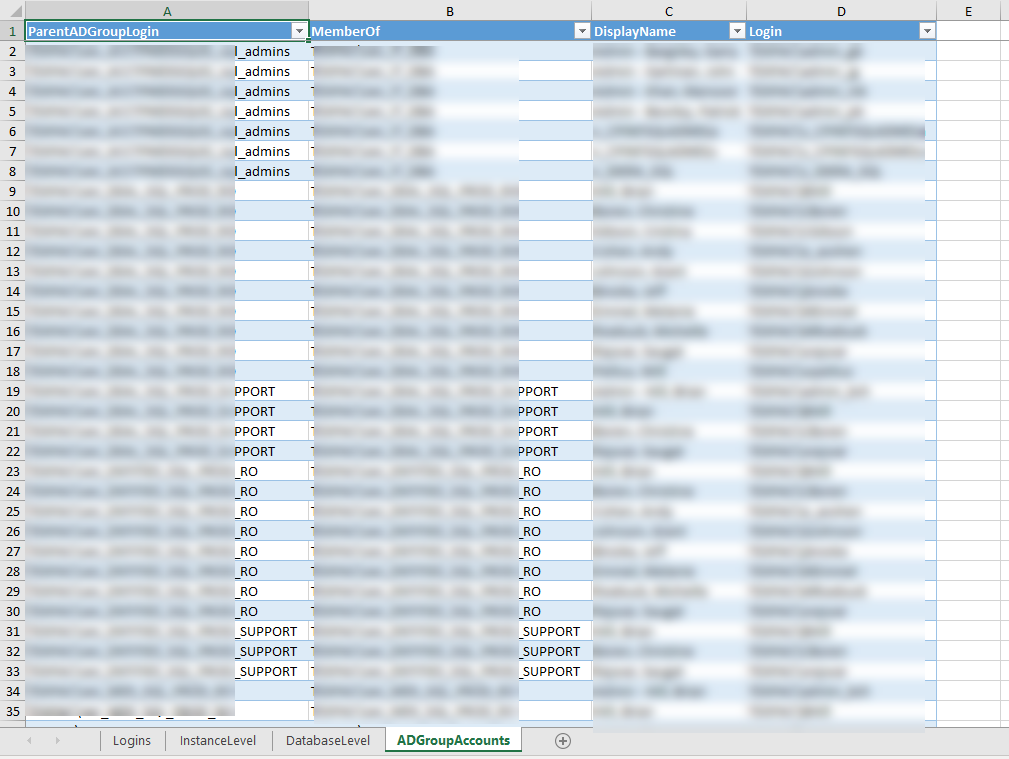Click the MemberOf header filter icon
Image resolution: width=1009 pixels, height=759 pixels.
point(582,30)
